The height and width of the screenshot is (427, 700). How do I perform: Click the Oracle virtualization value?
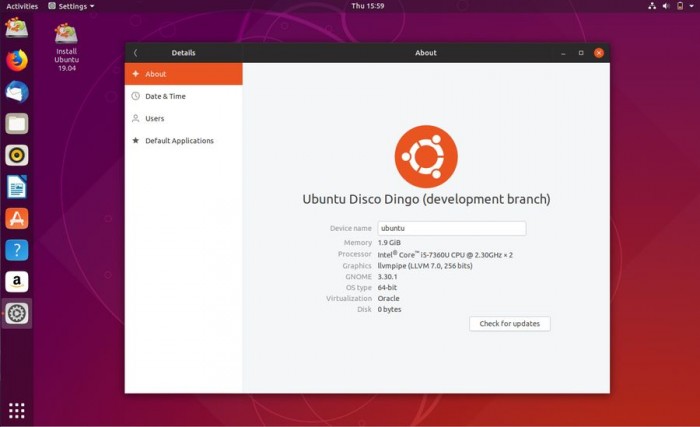pos(388,298)
